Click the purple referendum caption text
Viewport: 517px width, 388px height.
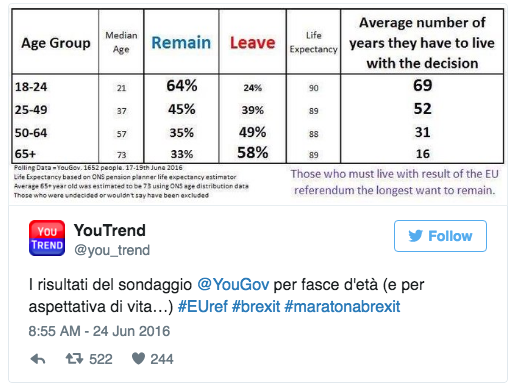click(395, 182)
